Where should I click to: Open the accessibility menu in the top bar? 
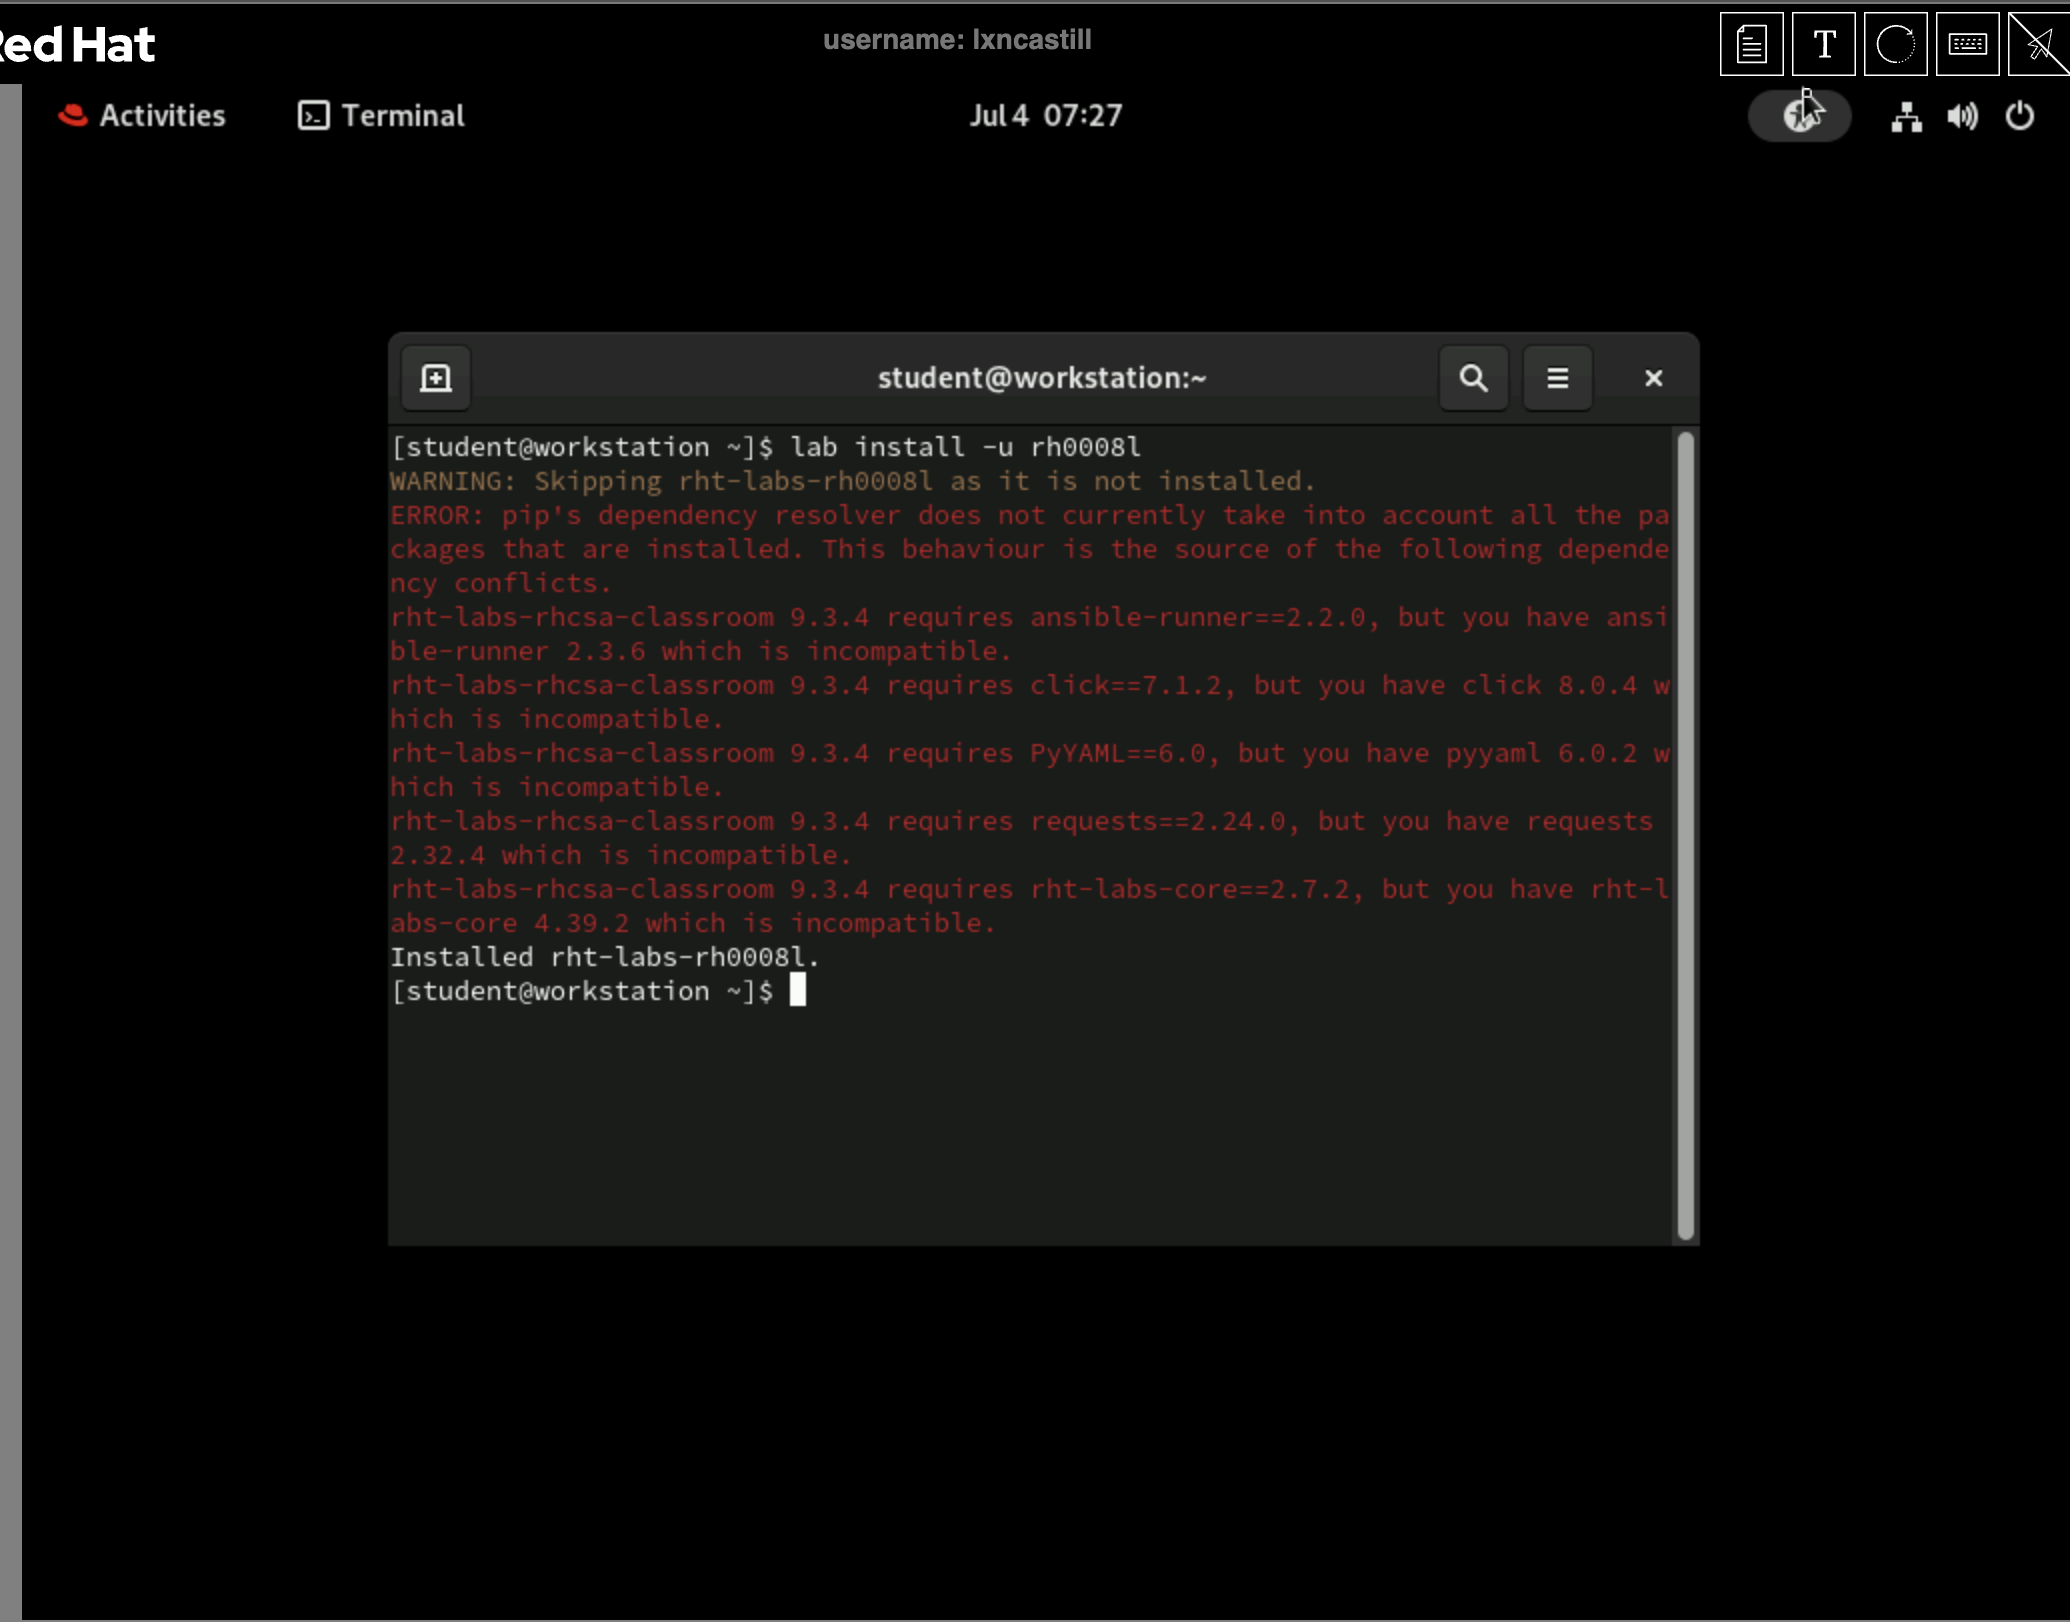click(x=1799, y=116)
